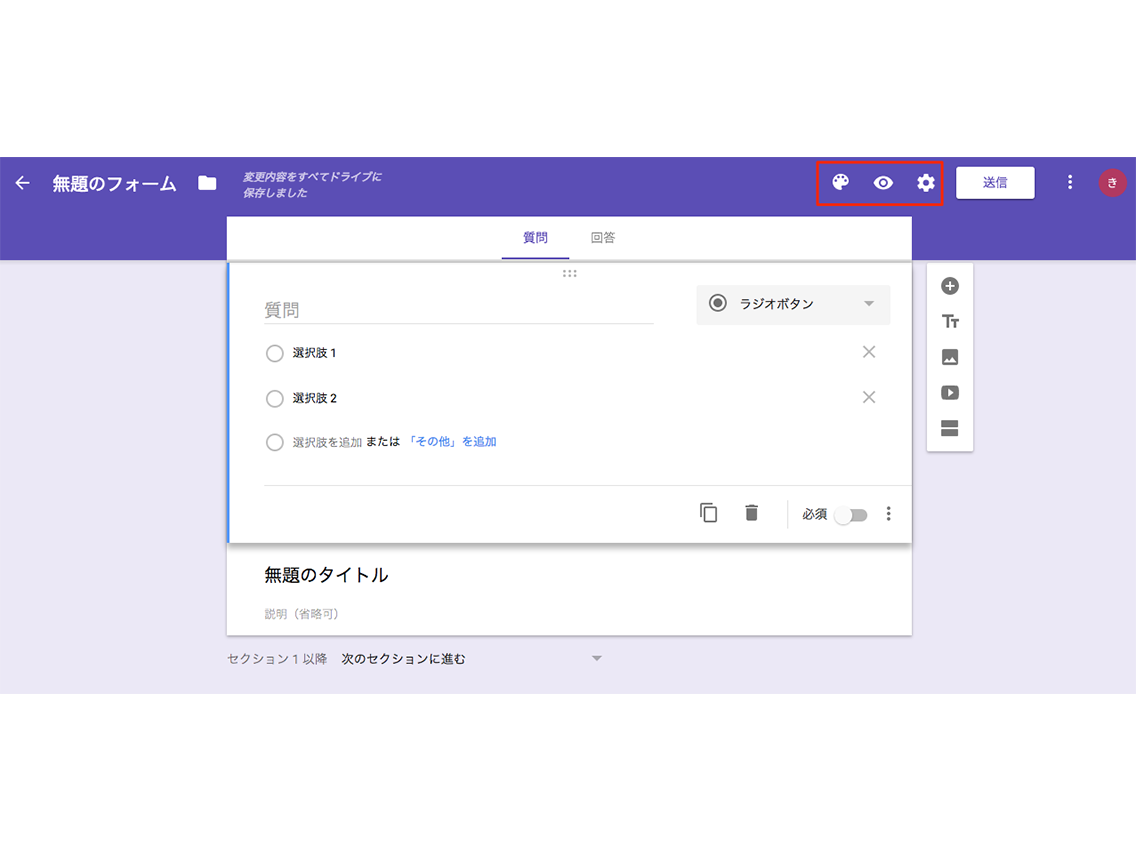Switch to the 質問 tab
Image resolution: width=1136 pixels, height=852 pixels.
click(x=535, y=238)
